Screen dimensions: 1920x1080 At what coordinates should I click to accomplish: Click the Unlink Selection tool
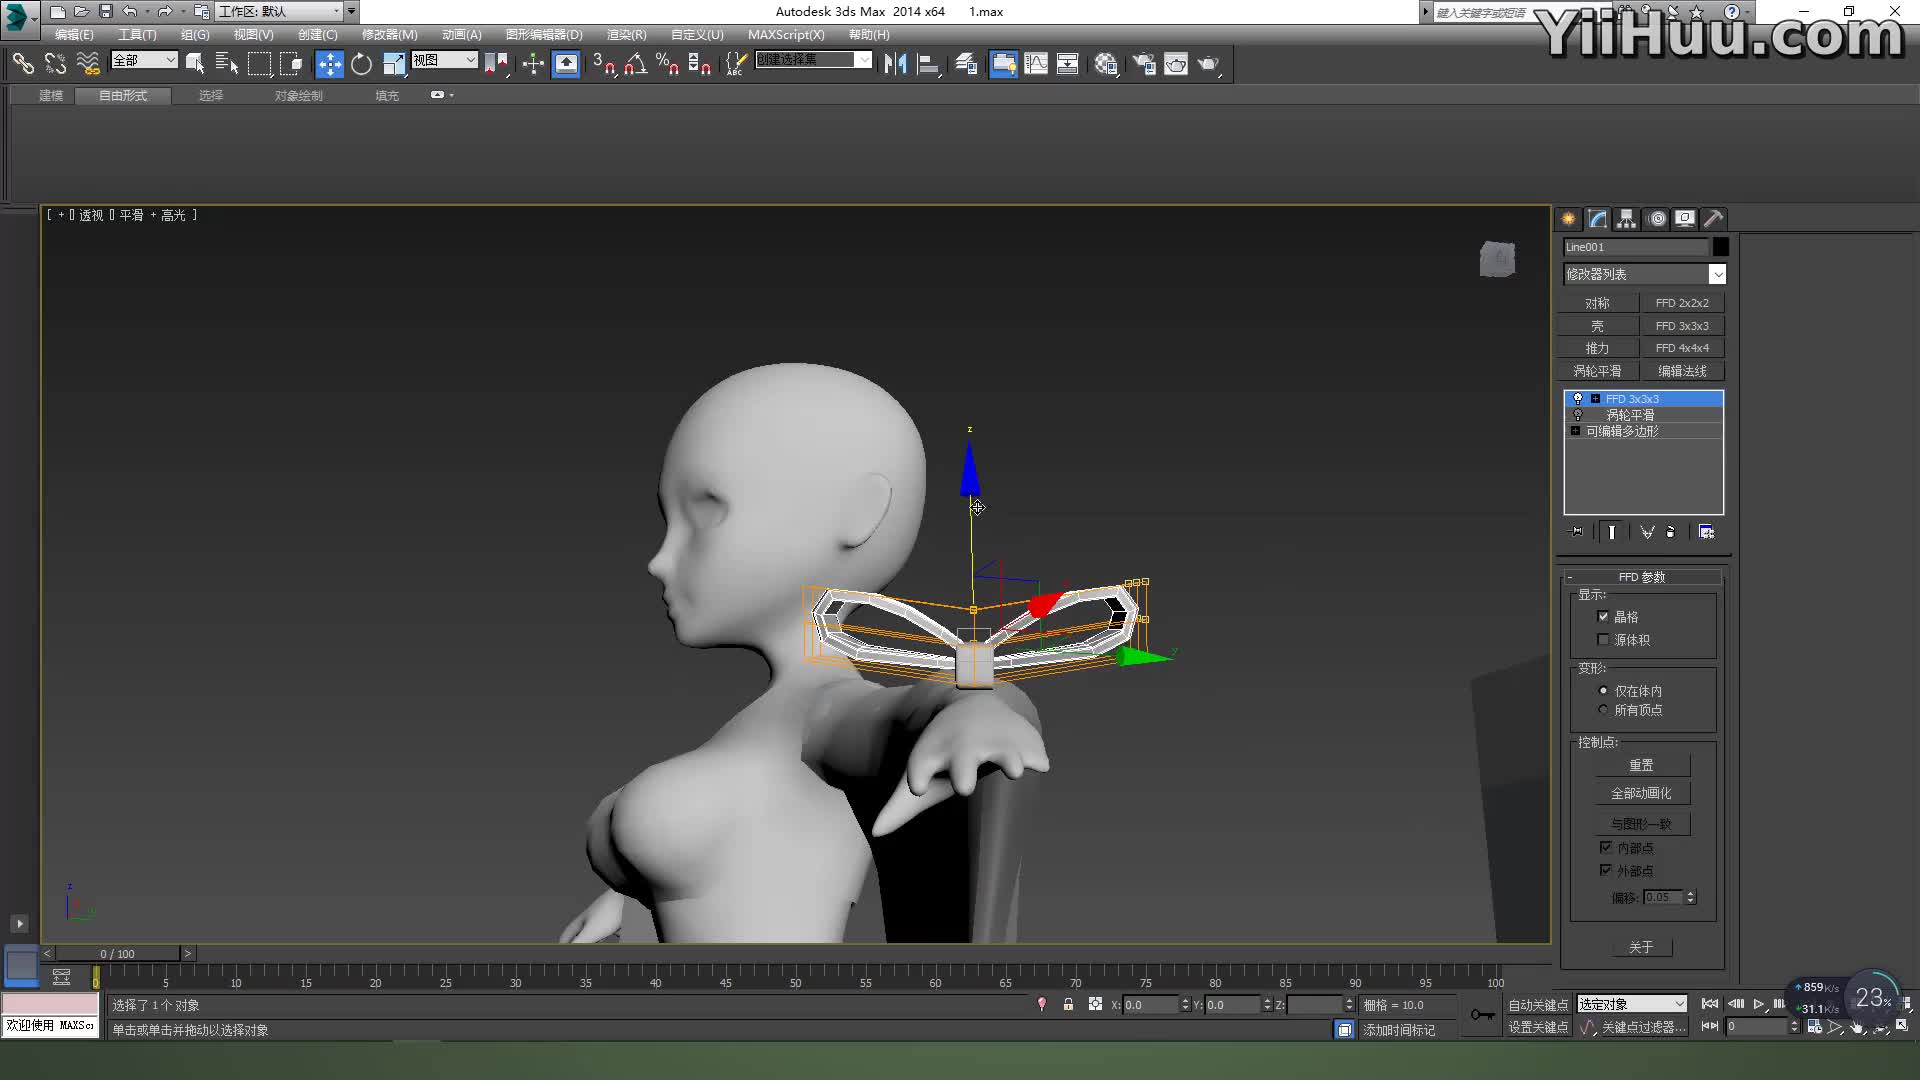click(55, 64)
